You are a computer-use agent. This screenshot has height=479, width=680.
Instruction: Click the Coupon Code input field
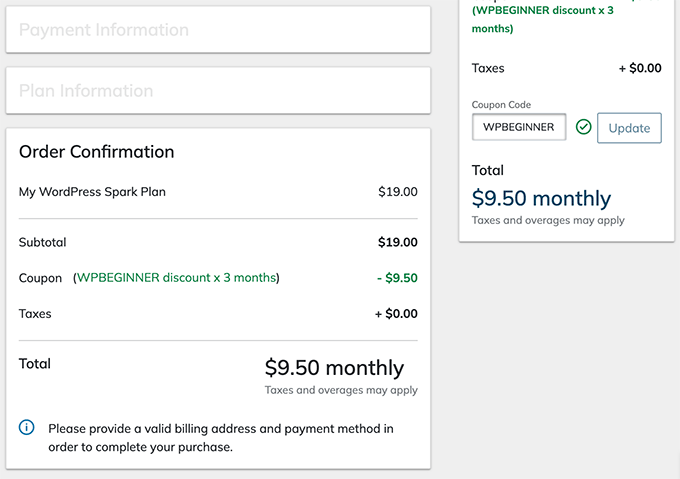519,127
